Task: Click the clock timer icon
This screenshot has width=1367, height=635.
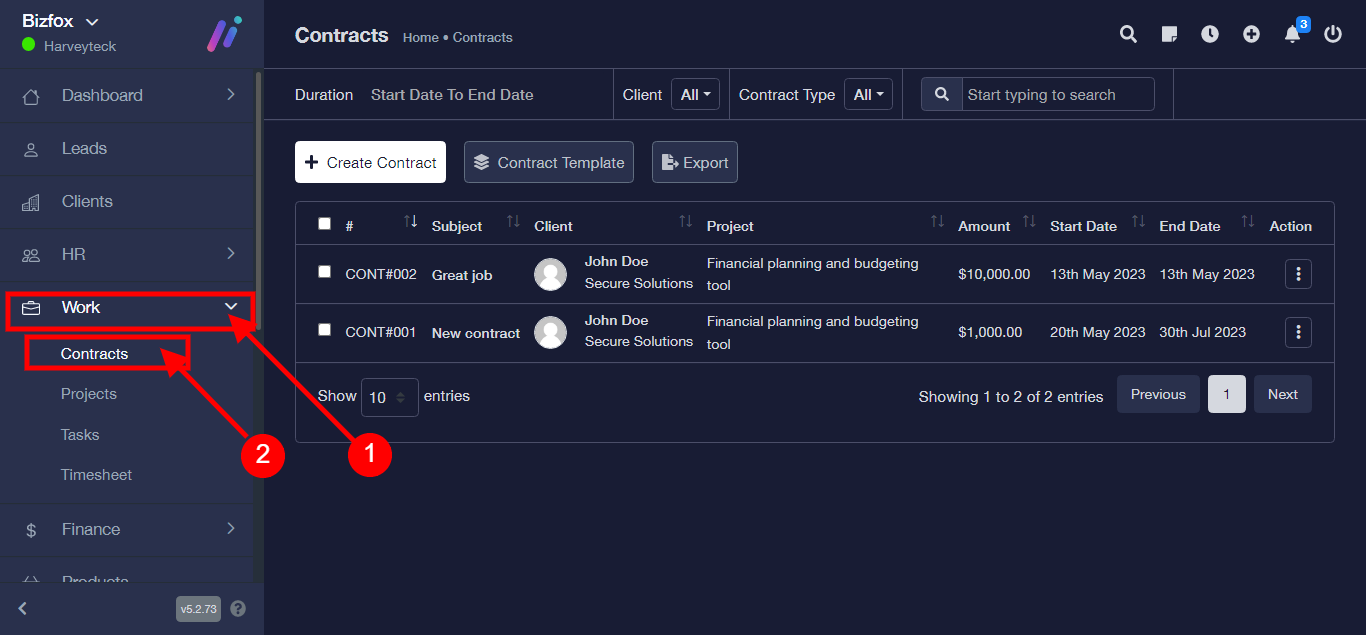Action: (1210, 35)
